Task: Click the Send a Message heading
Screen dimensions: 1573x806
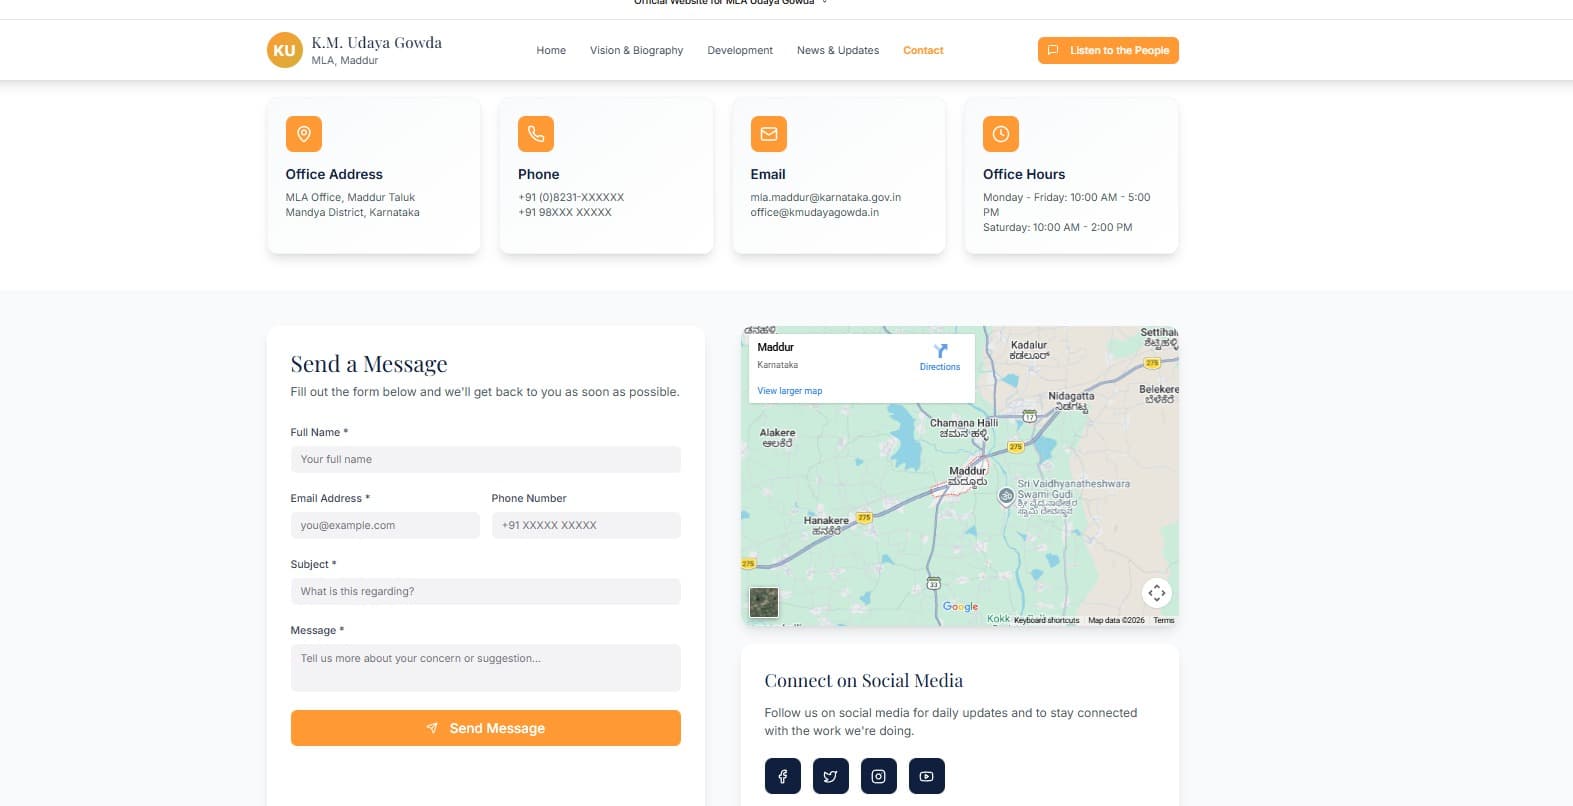Action: tap(369, 364)
